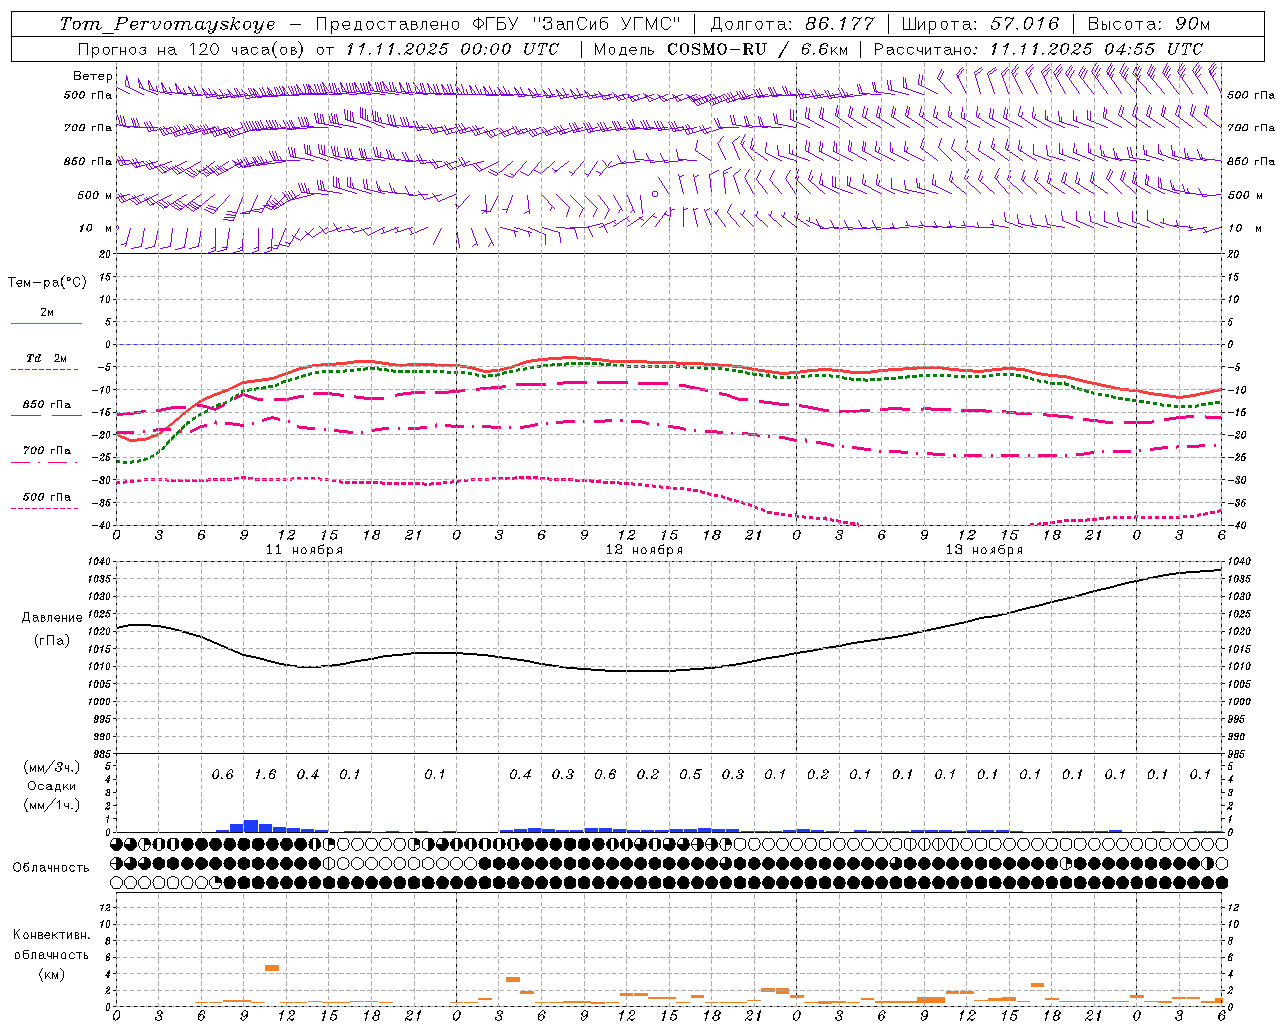Click the 13 ноября date label

click(984, 549)
